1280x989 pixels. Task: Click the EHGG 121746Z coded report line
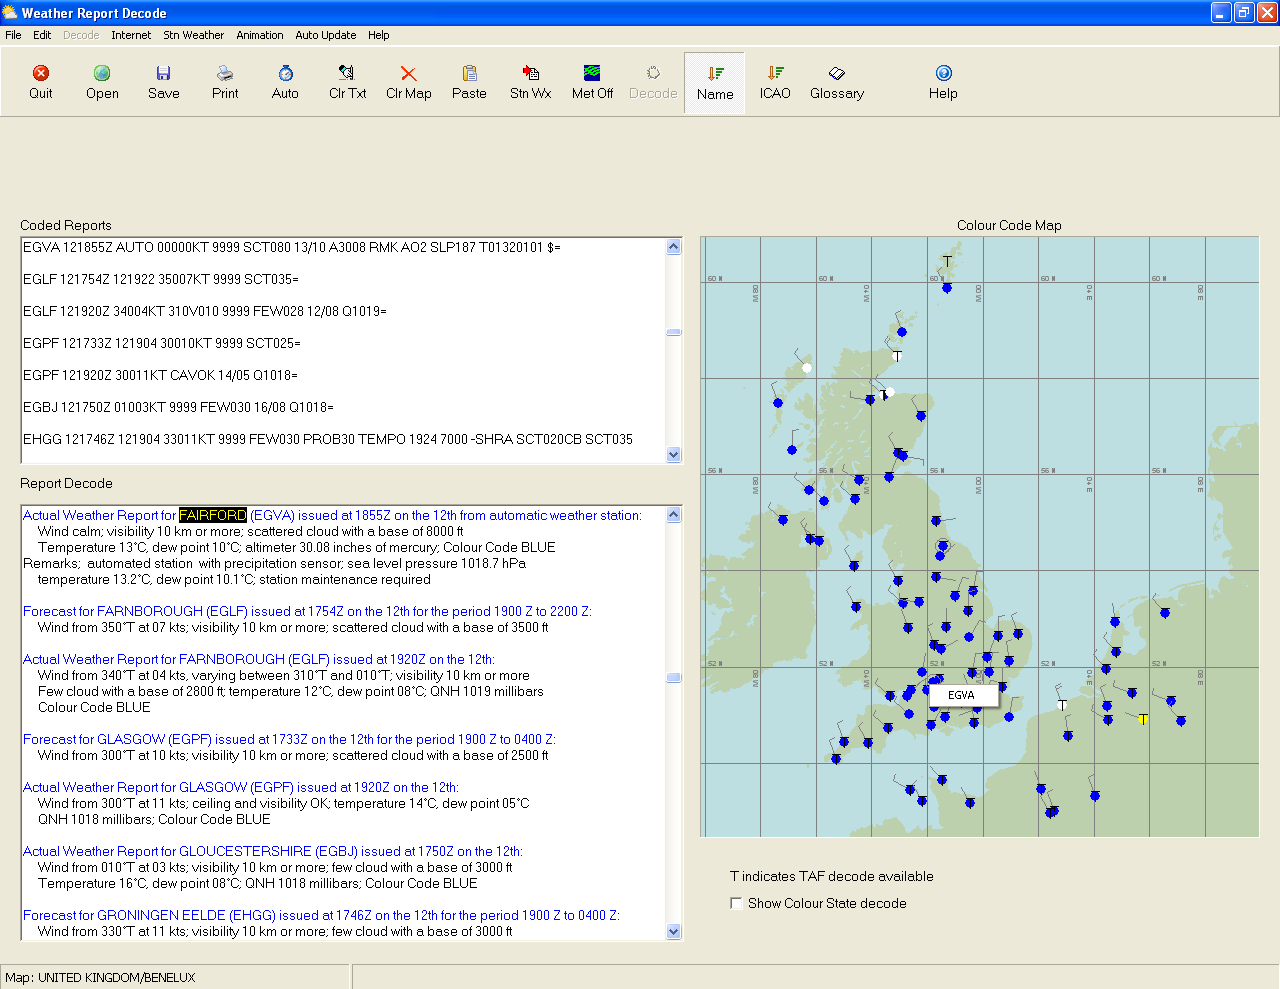click(328, 439)
